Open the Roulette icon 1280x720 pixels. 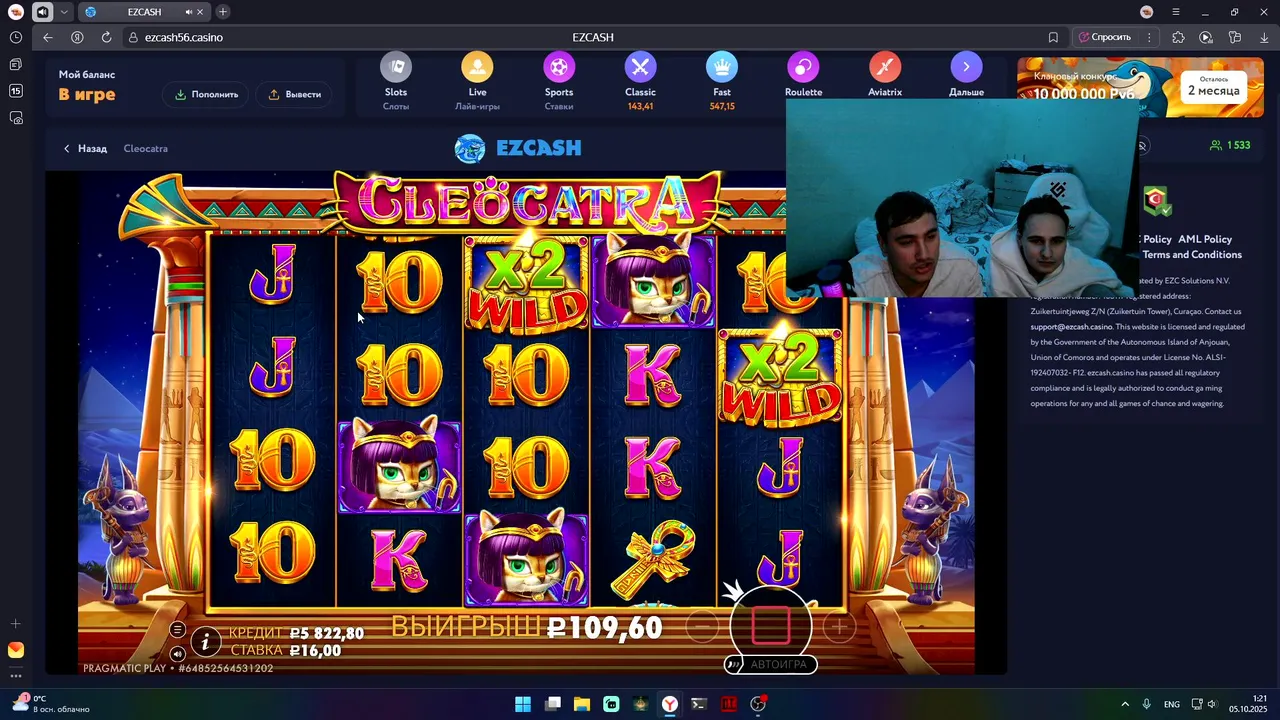click(803, 68)
